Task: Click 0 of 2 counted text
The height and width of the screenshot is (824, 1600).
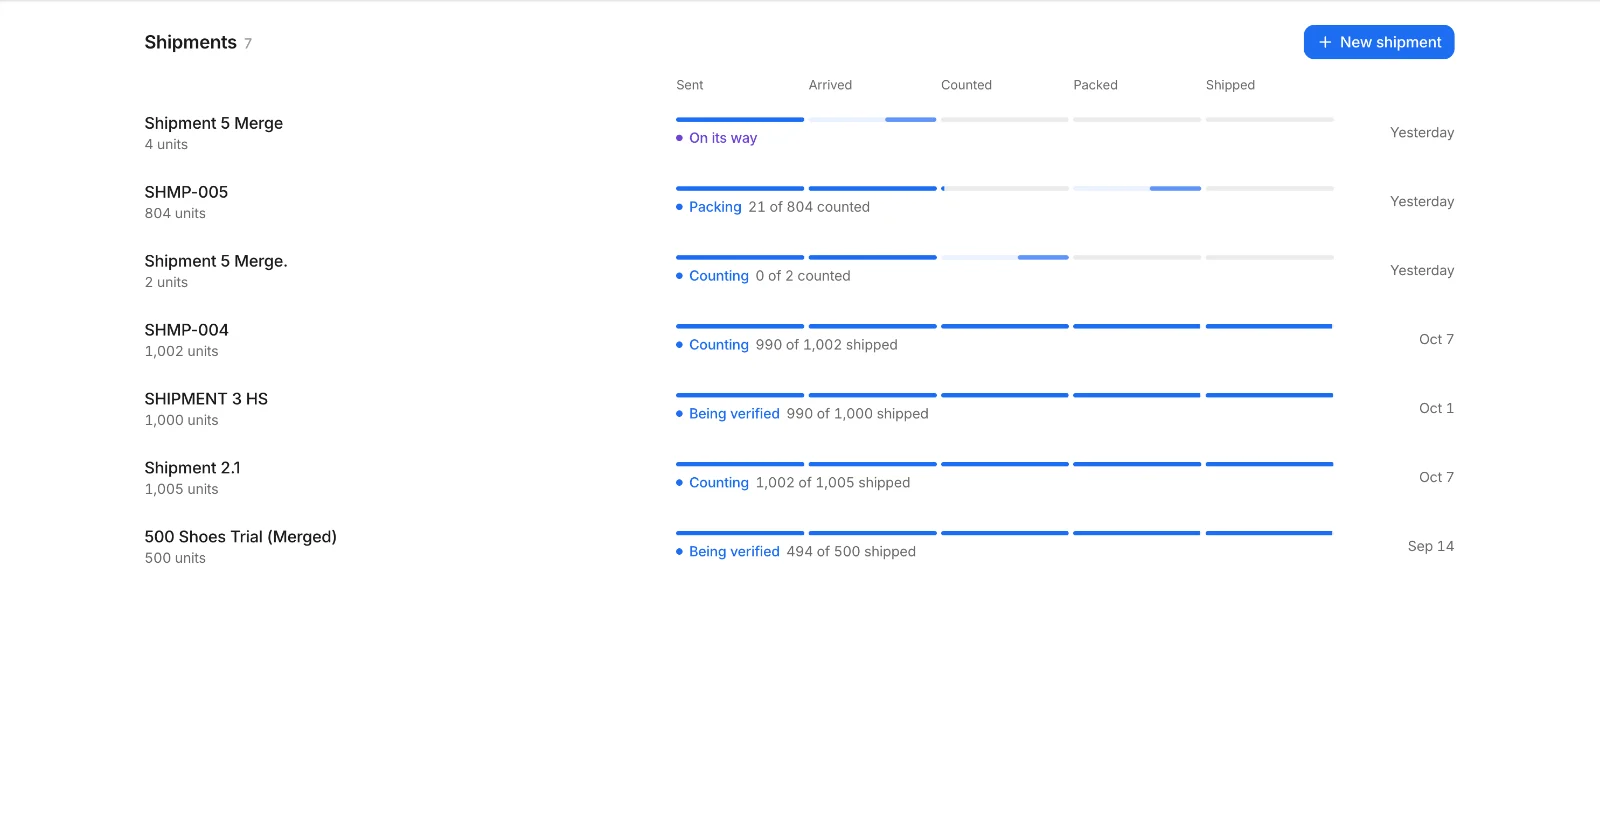Action: [803, 276]
